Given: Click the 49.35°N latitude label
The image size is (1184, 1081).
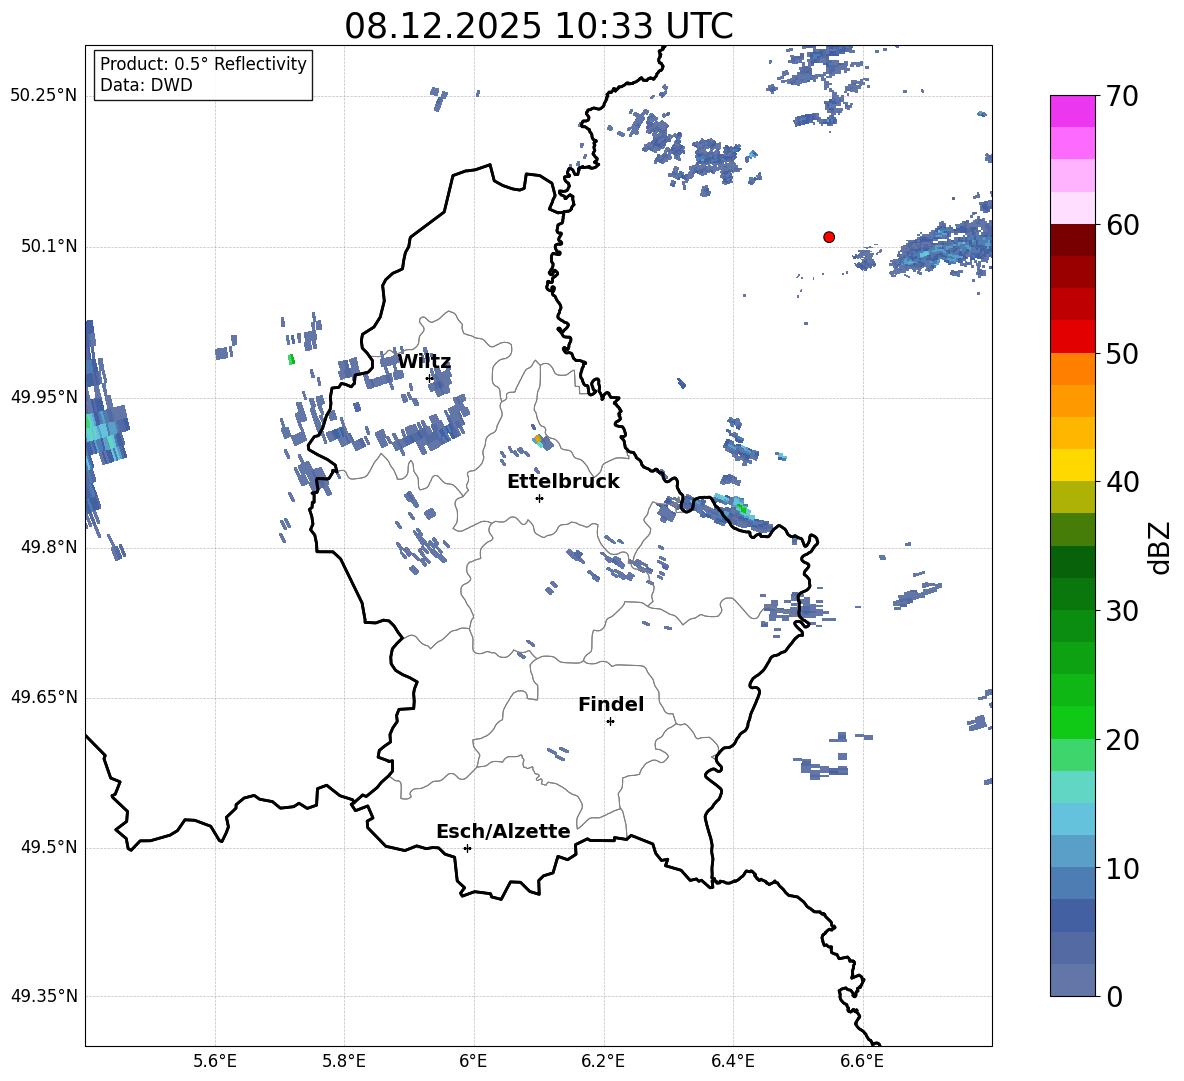Looking at the screenshot, I should pyautogui.click(x=44, y=996).
